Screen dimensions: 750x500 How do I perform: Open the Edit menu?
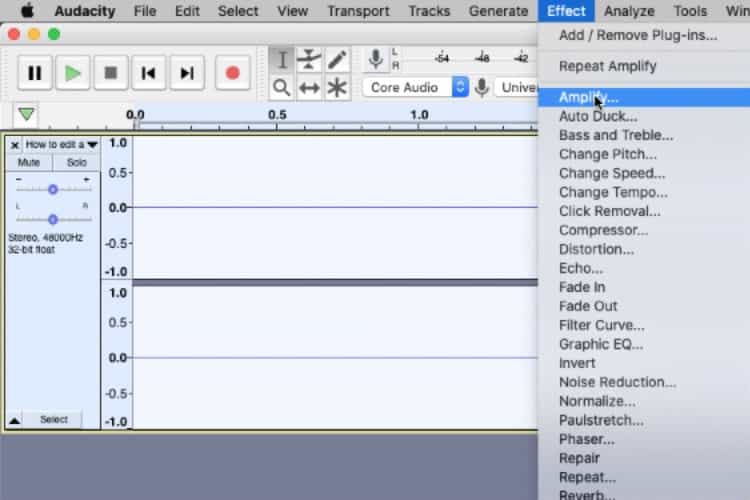click(x=187, y=11)
